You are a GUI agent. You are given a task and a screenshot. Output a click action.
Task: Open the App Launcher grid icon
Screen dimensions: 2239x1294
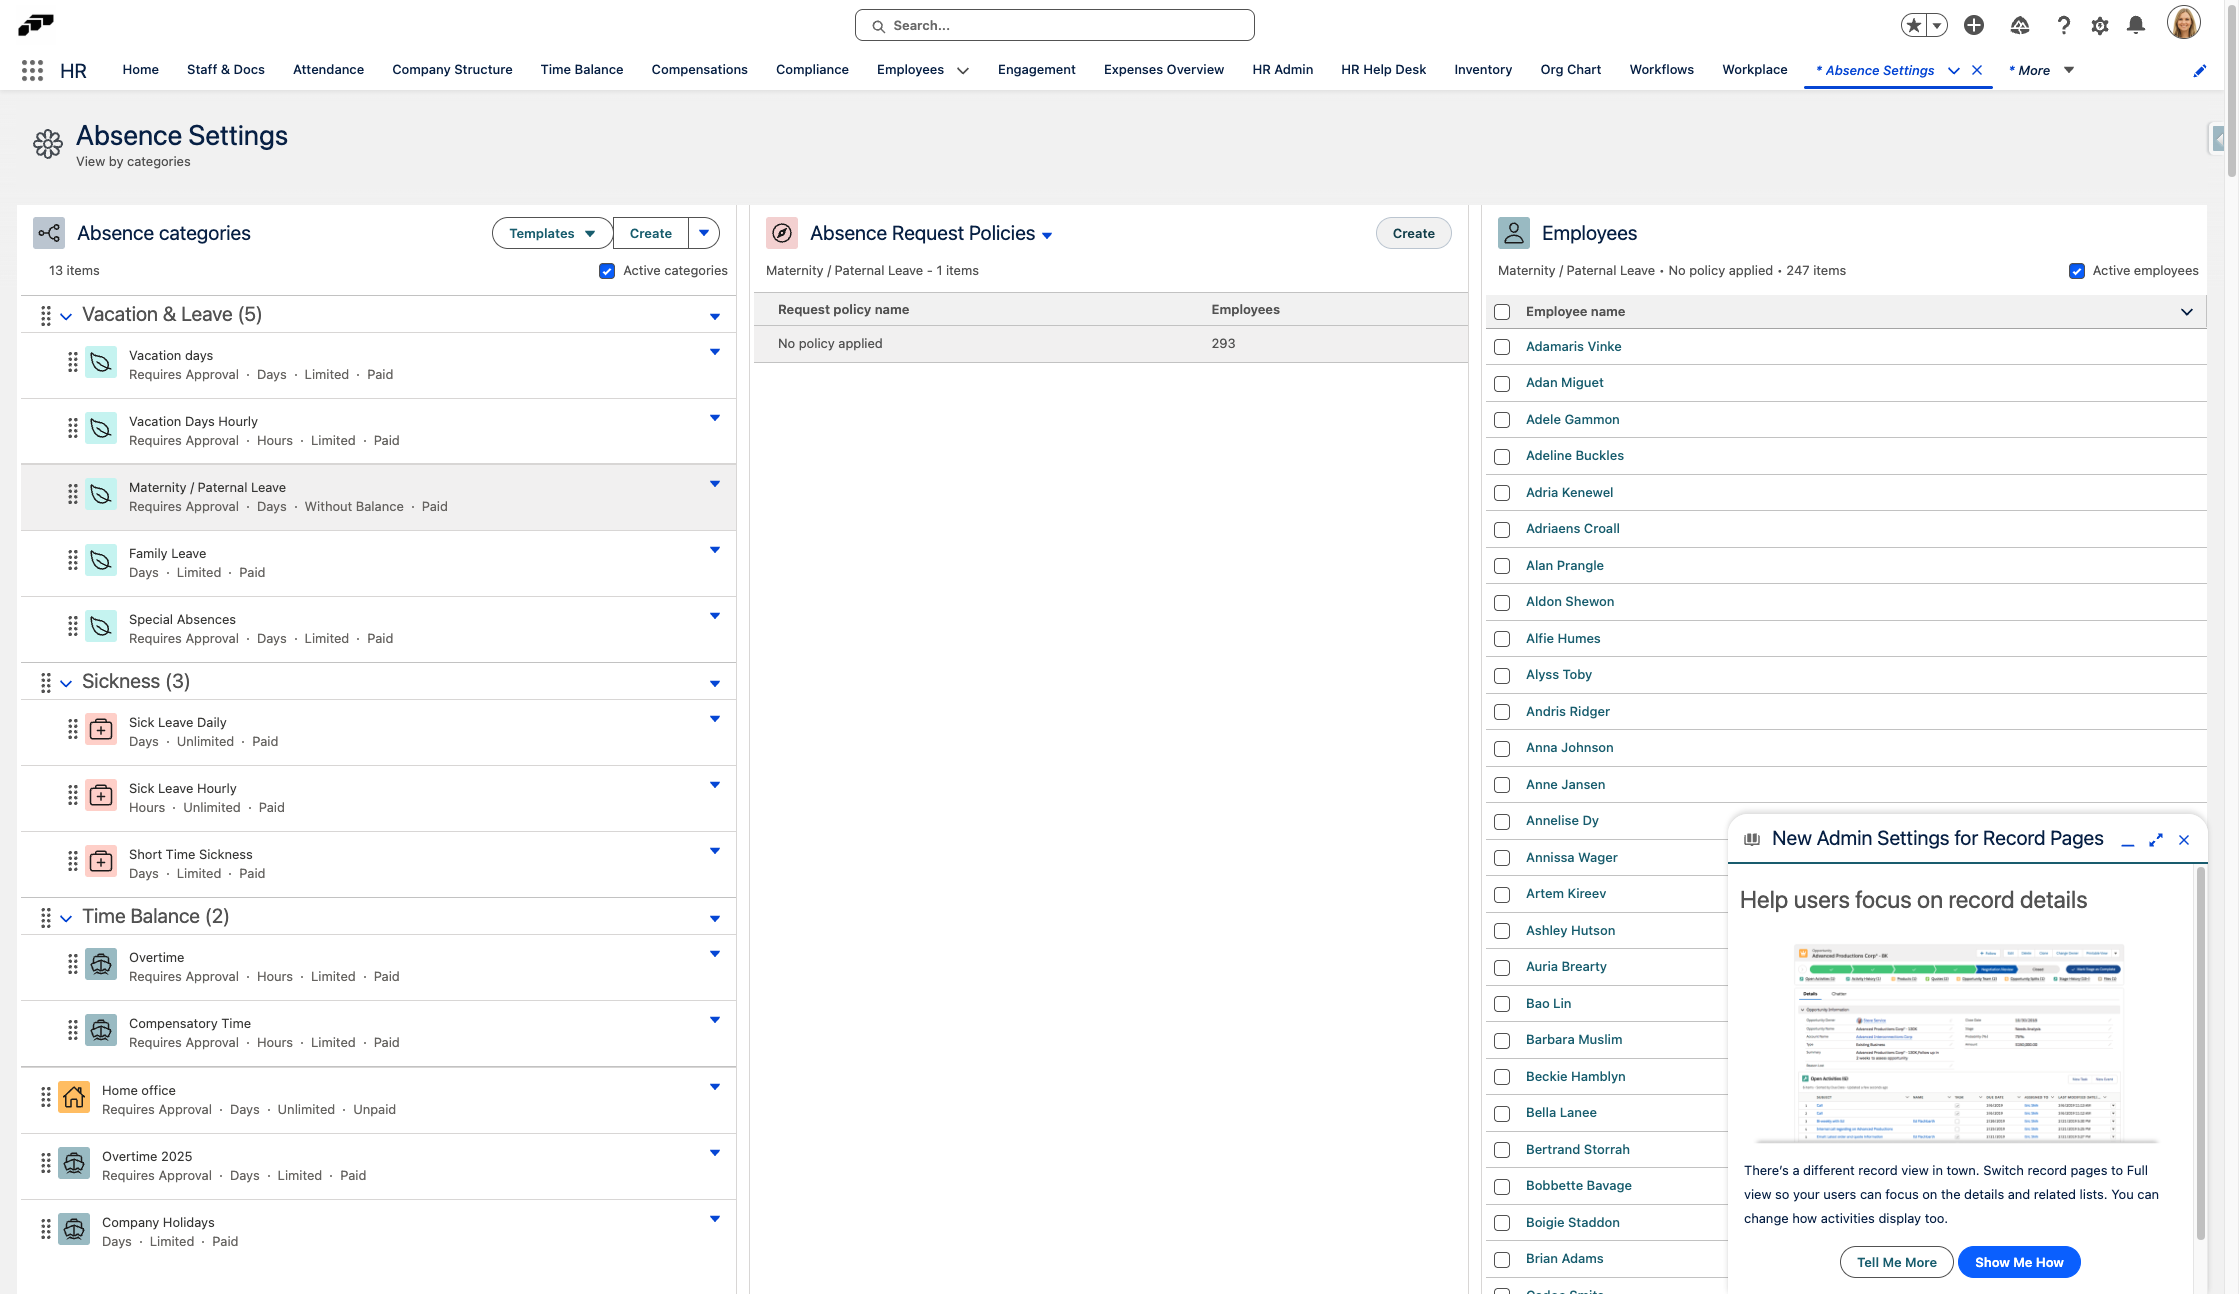click(32, 70)
